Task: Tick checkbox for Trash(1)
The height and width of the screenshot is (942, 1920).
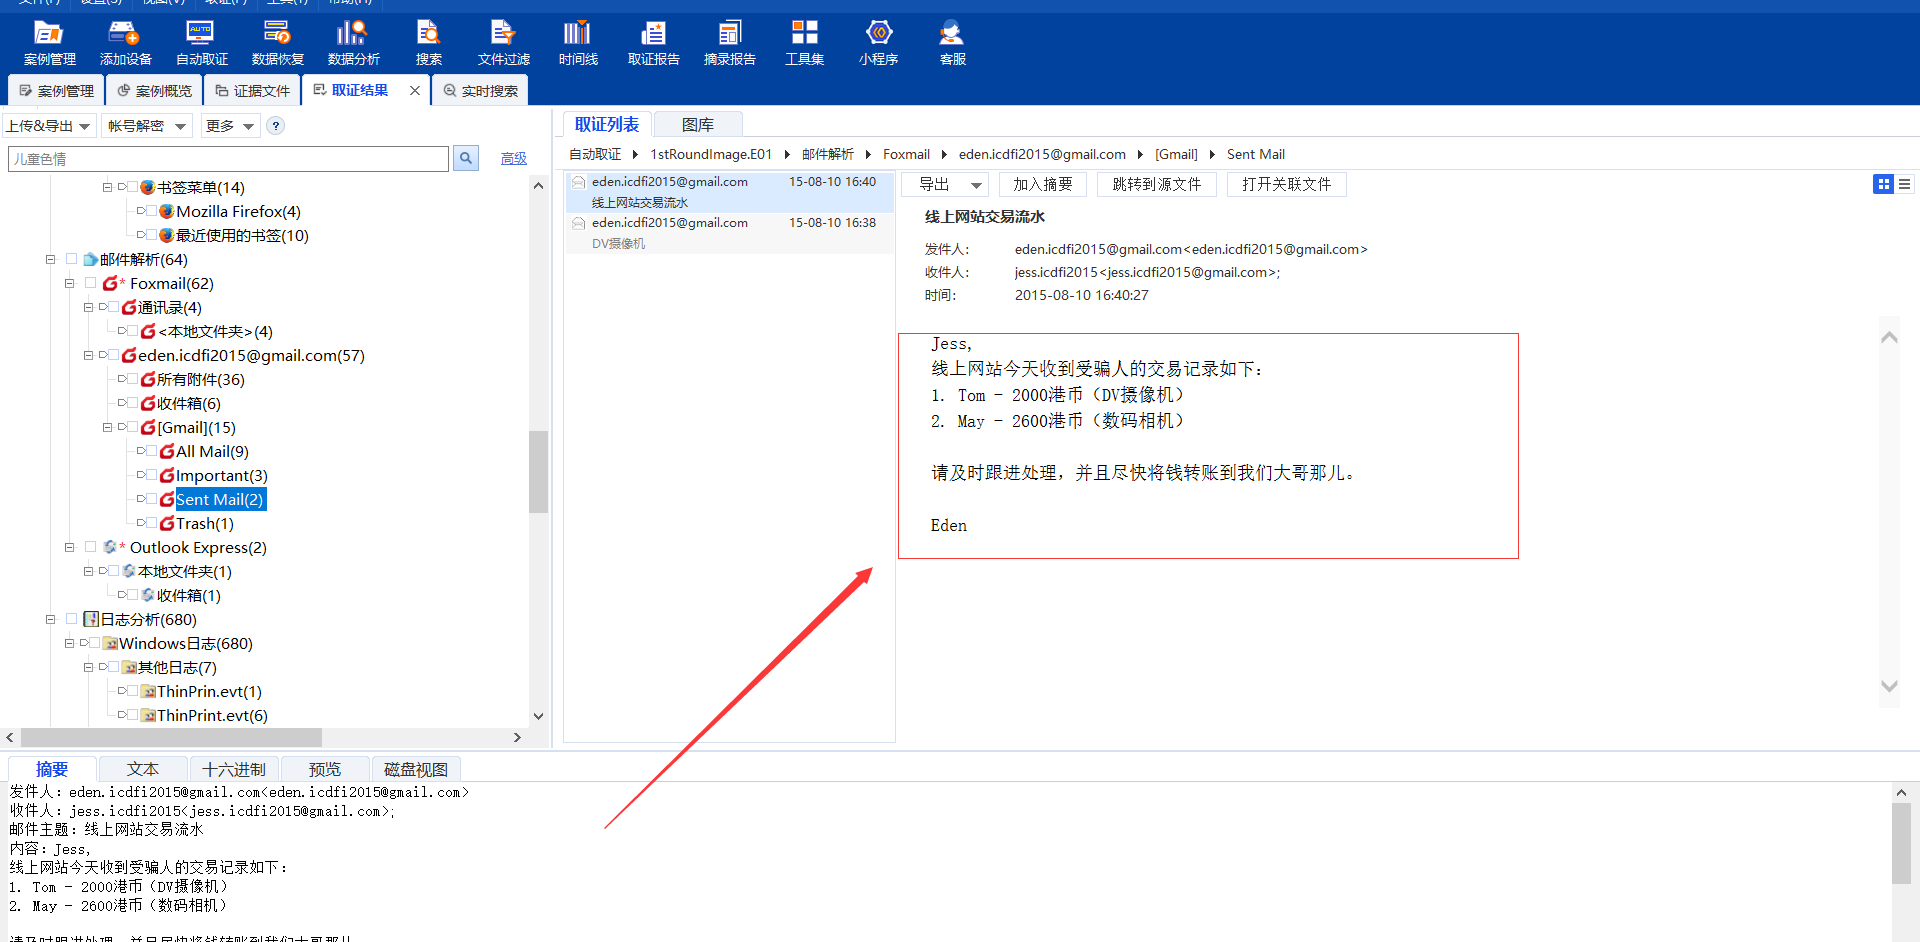Action: pyautogui.click(x=152, y=523)
